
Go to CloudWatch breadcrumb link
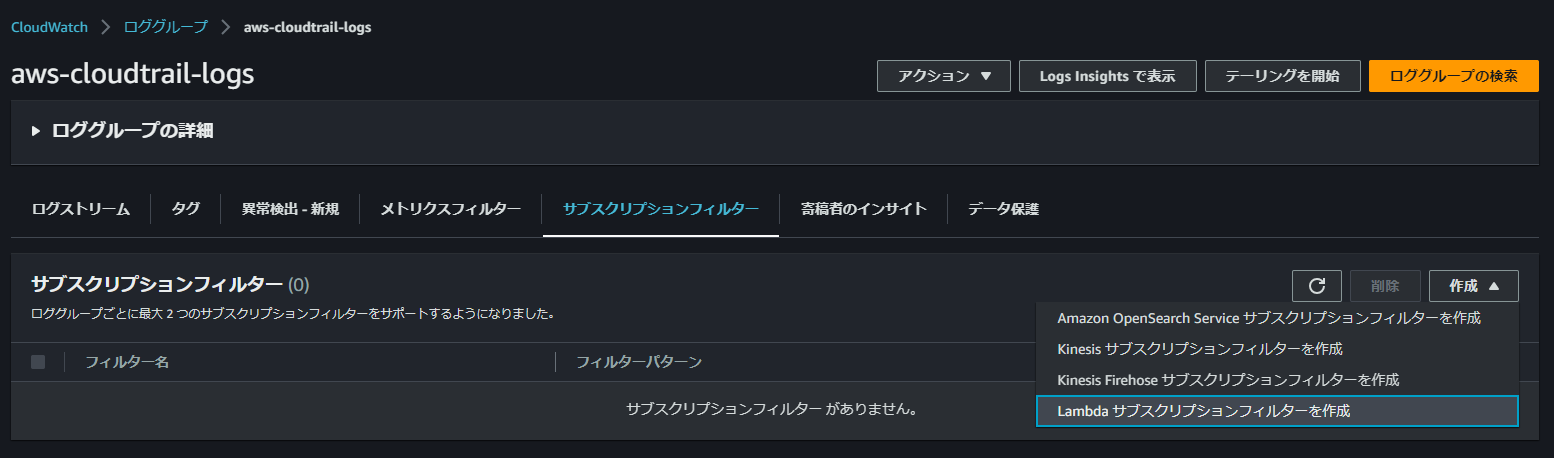tap(49, 27)
